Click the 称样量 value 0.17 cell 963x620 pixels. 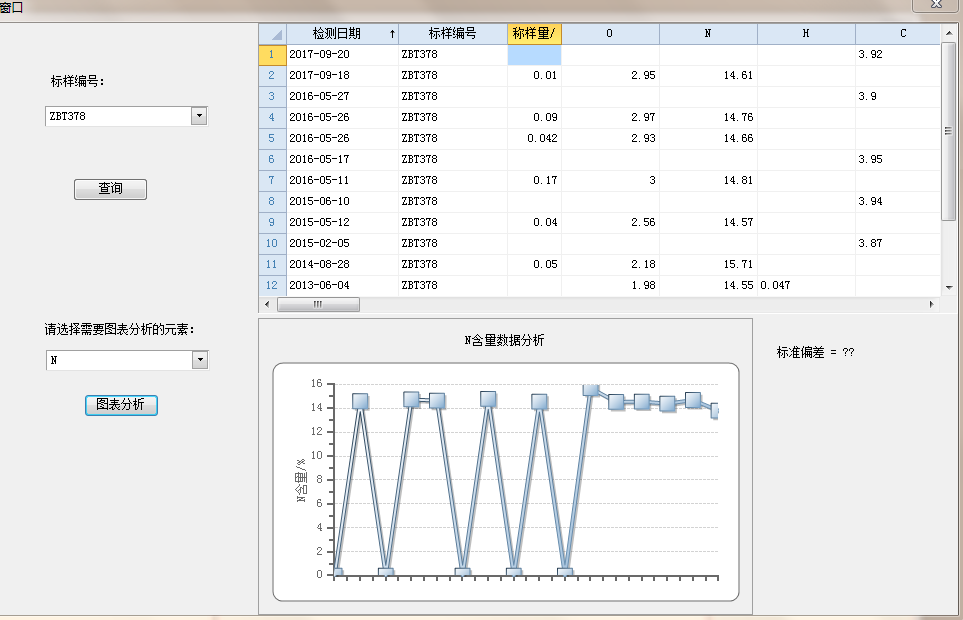pos(534,180)
